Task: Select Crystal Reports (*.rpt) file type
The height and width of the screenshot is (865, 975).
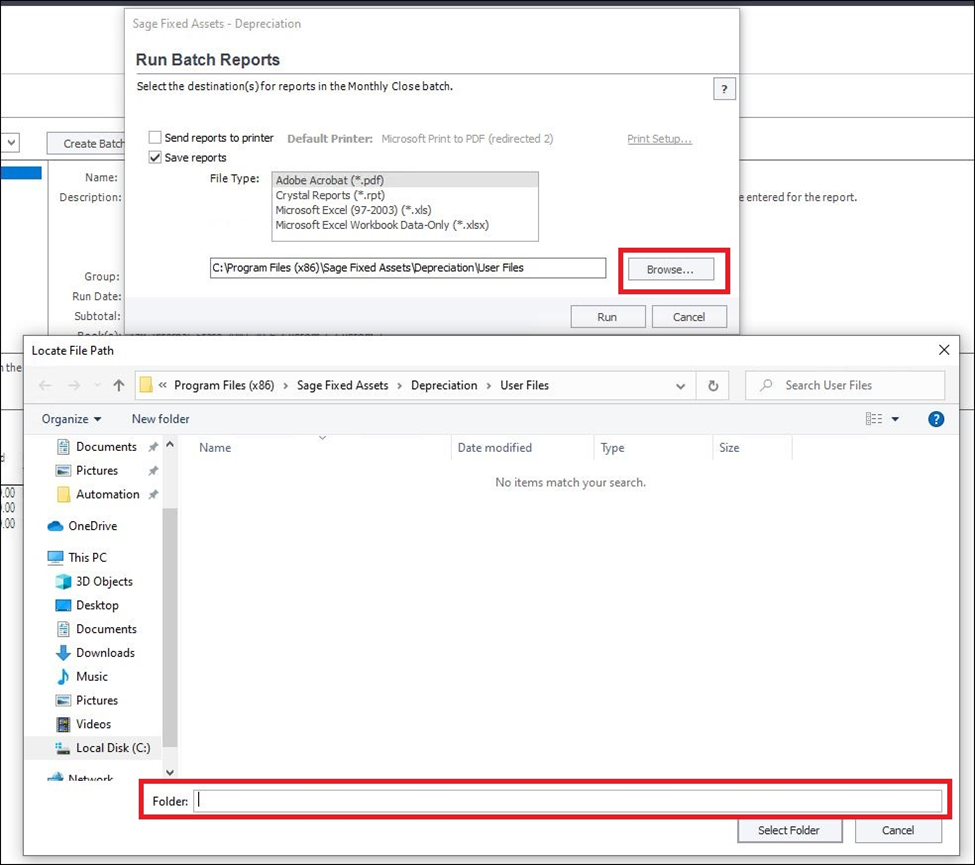Action: [x=330, y=196]
